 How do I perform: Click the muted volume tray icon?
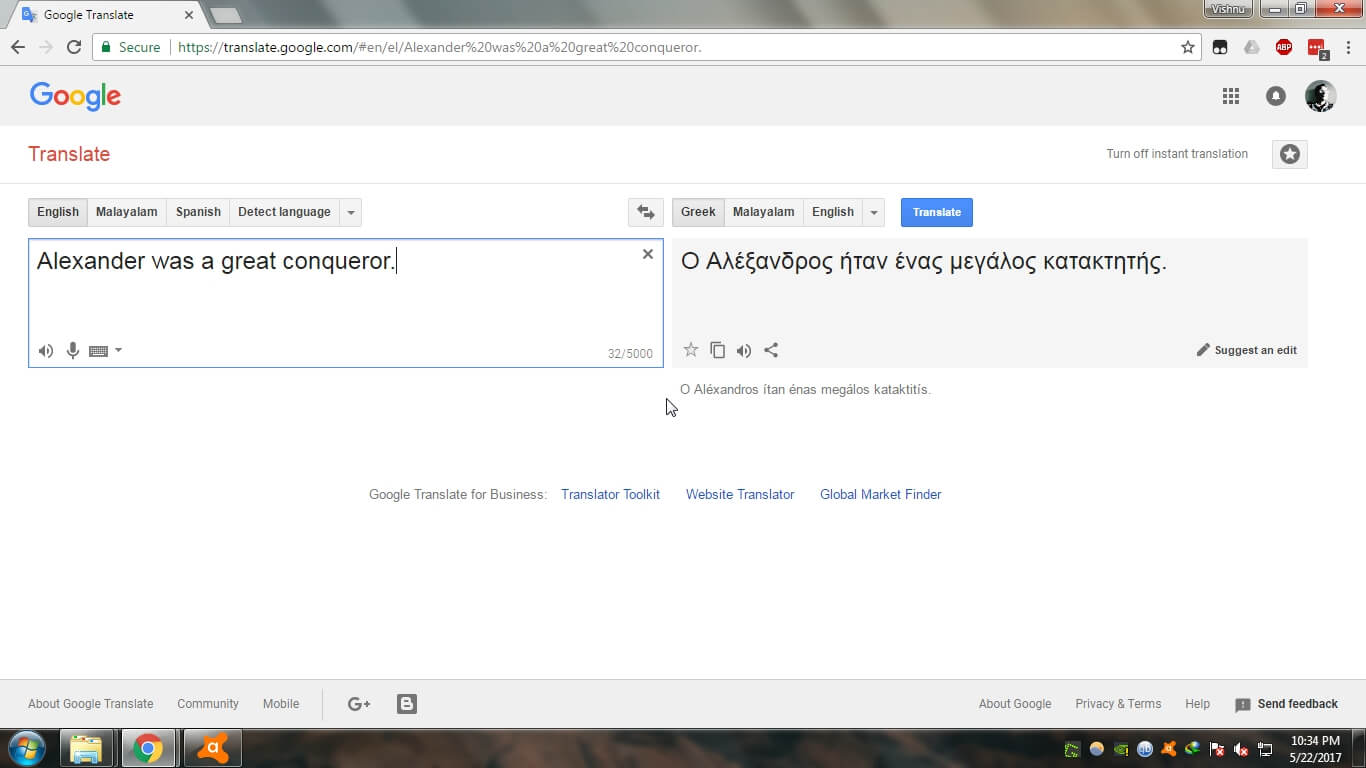[1241, 749]
